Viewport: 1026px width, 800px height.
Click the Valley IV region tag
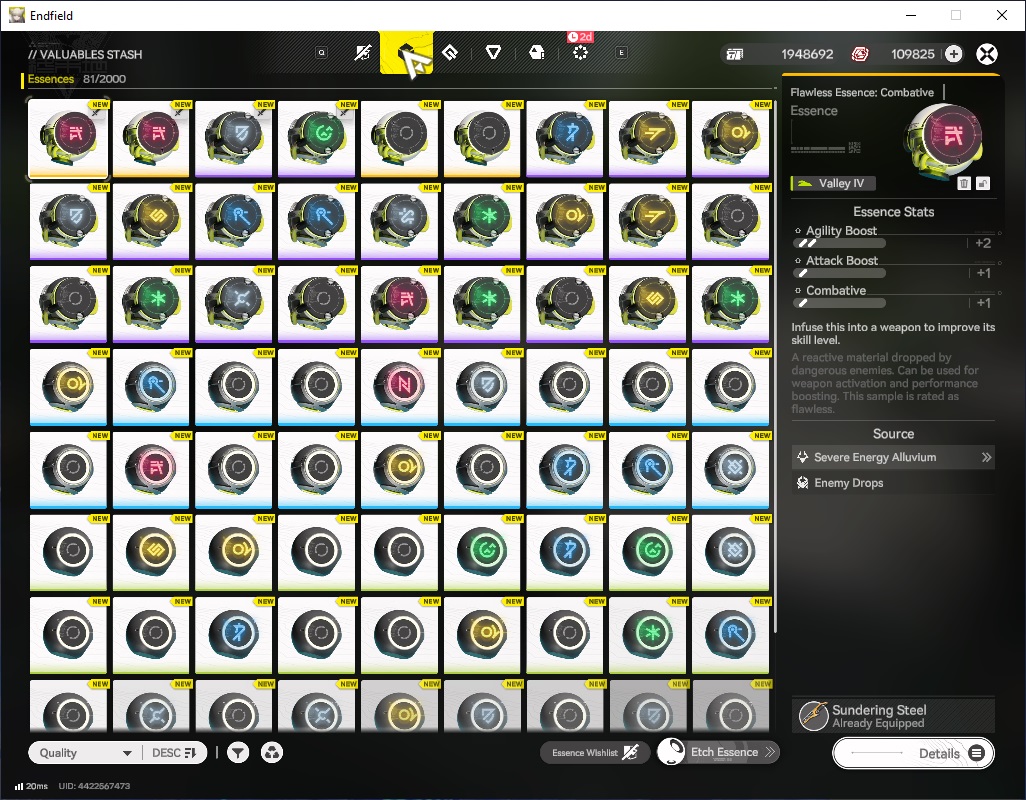[x=833, y=183]
